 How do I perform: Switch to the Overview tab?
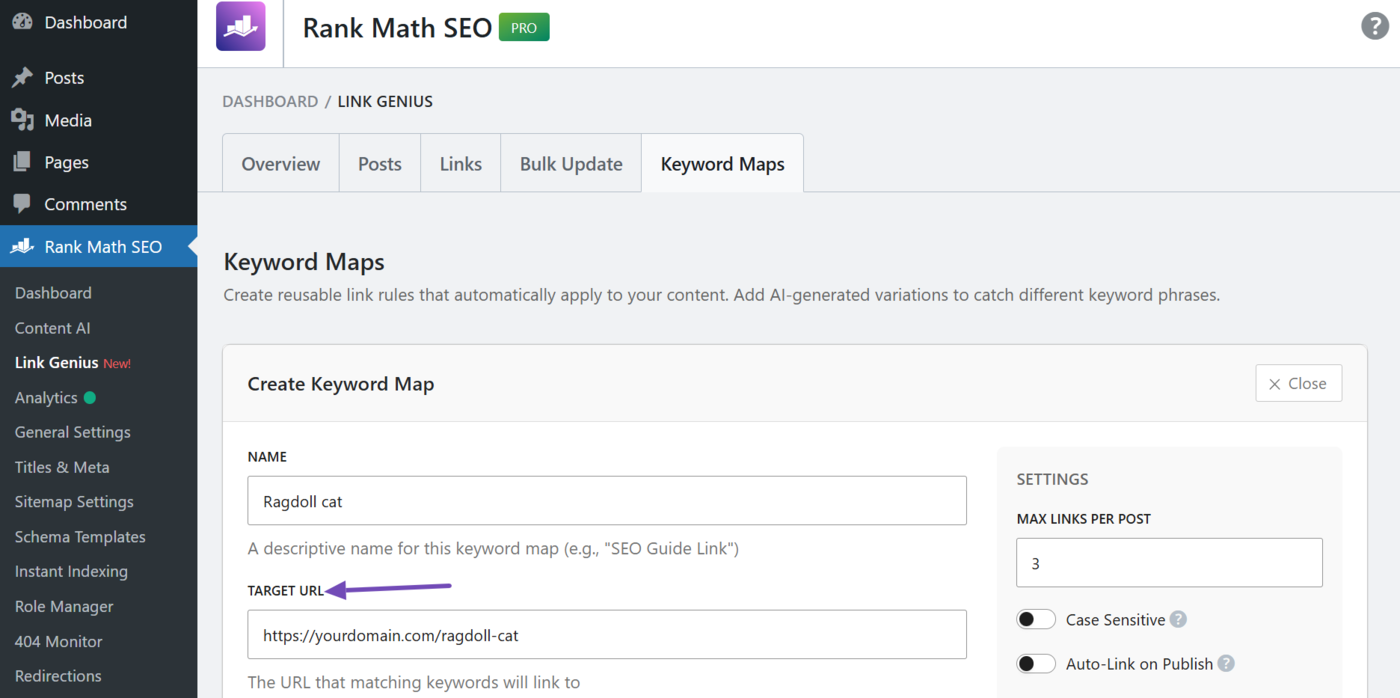point(281,164)
